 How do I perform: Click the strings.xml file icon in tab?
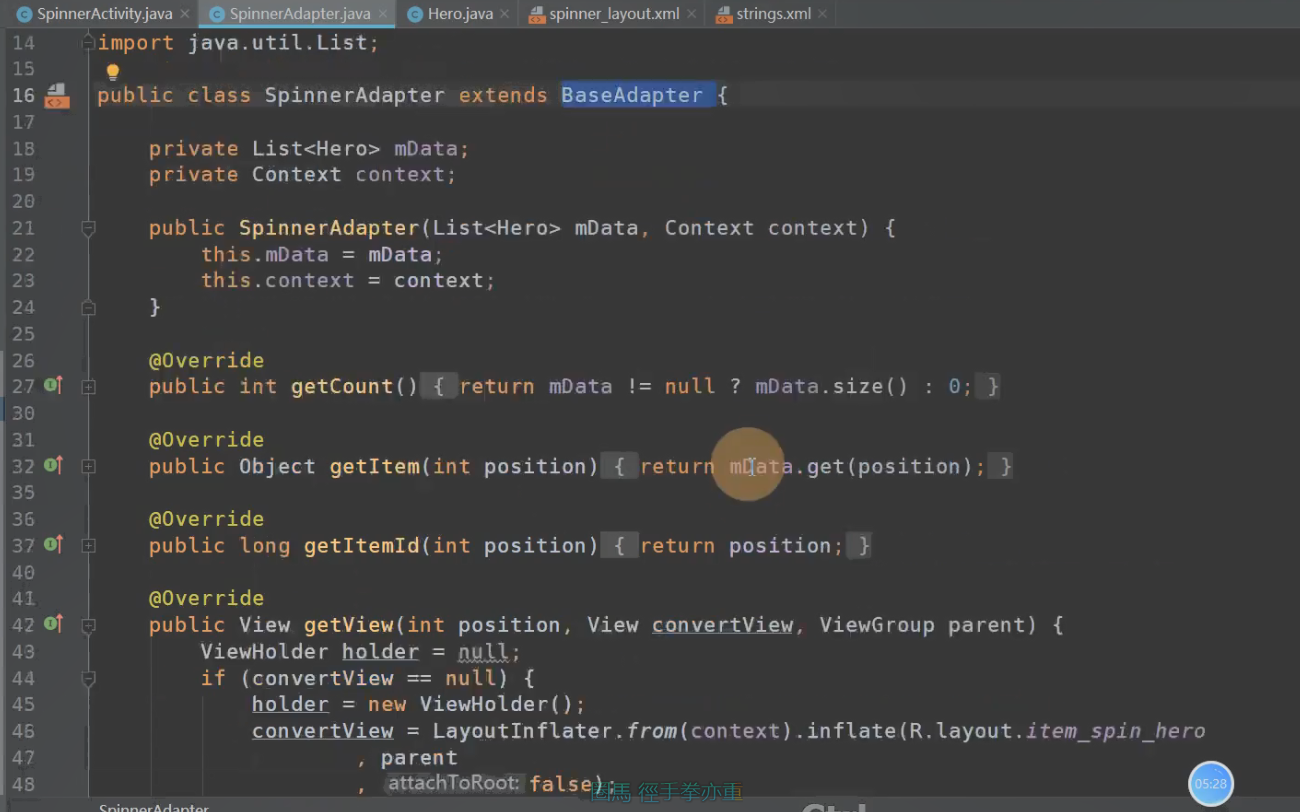tap(724, 15)
